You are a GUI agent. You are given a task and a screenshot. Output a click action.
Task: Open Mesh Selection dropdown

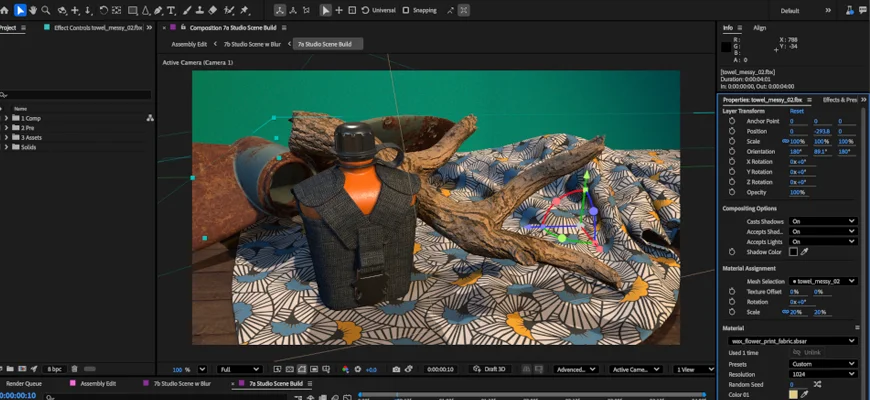[x=823, y=281]
